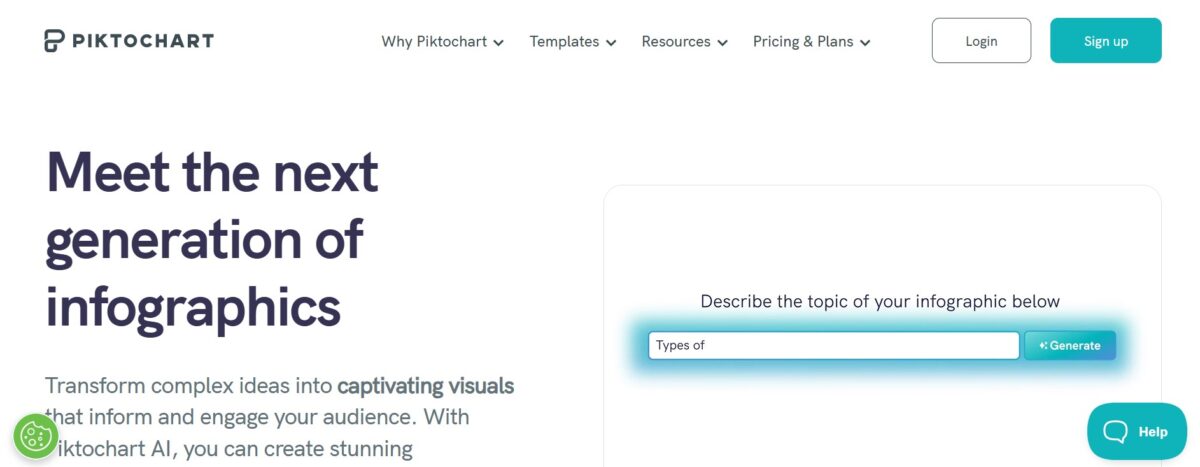The height and width of the screenshot is (467, 1200).
Task: Focus the infographic topic input field
Action: tap(833, 346)
